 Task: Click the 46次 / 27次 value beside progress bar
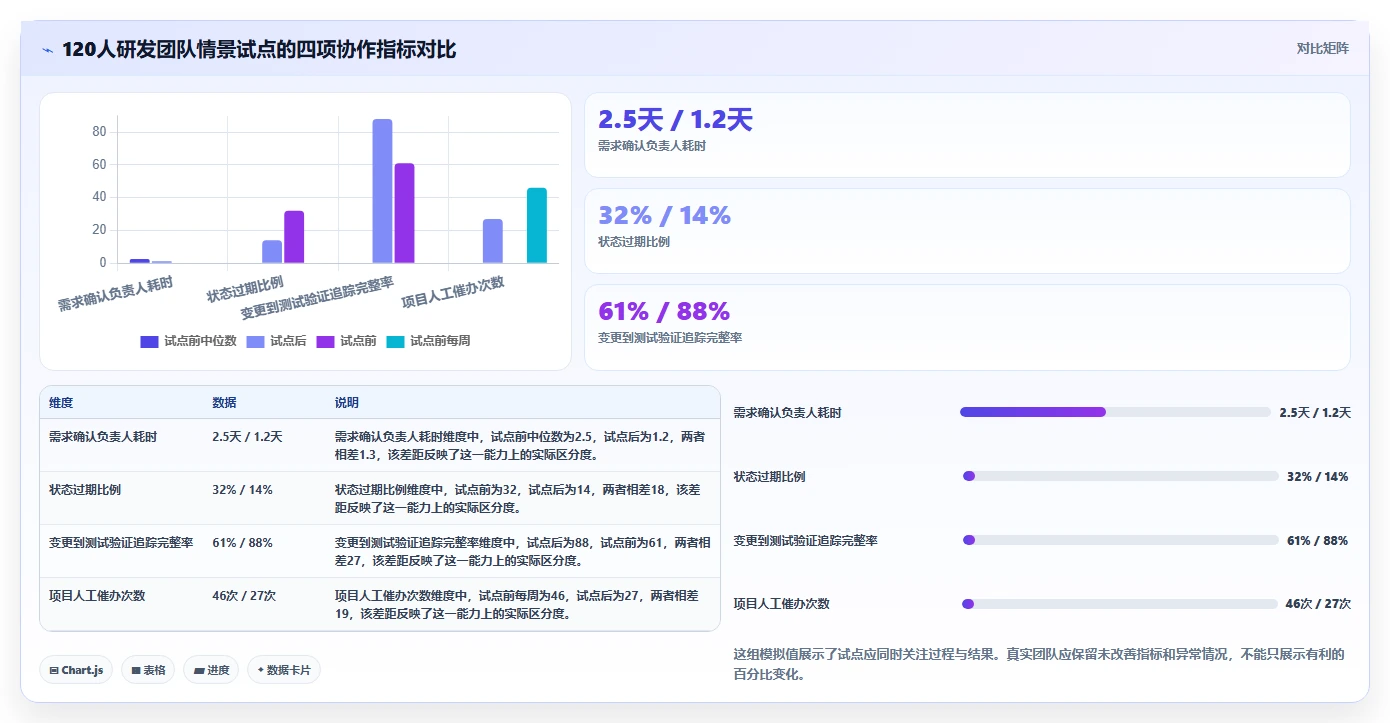point(1318,604)
